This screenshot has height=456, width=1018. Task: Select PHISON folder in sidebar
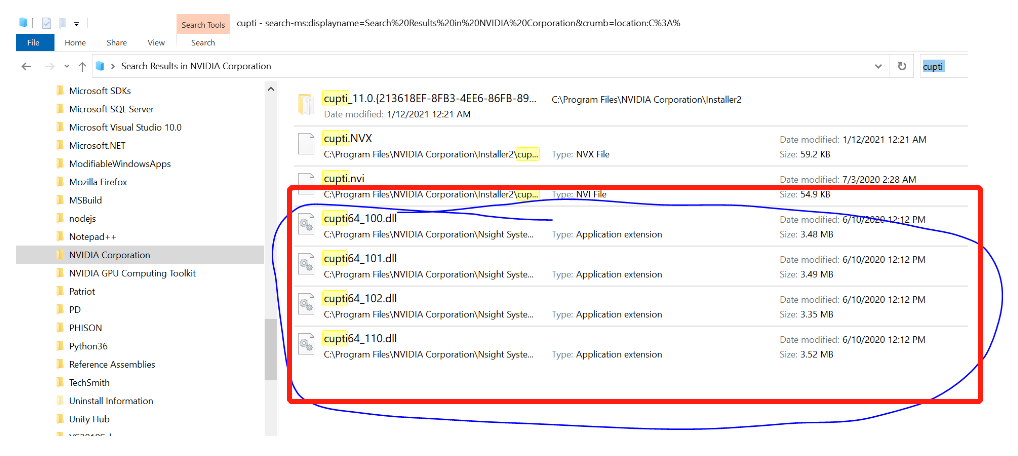point(85,328)
